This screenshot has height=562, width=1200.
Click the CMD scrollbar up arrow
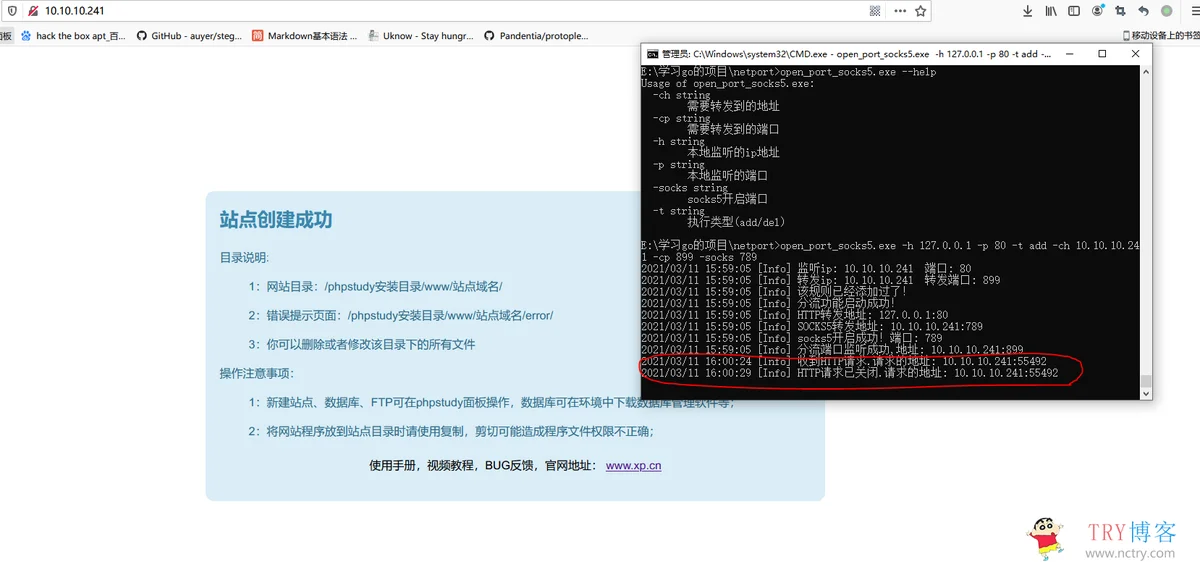click(1146, 71)
